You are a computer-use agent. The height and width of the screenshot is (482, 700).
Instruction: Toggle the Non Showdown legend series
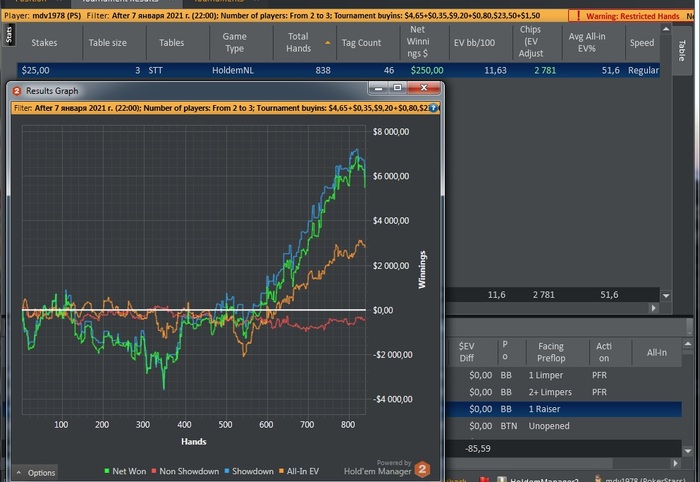tap(185, 471)
